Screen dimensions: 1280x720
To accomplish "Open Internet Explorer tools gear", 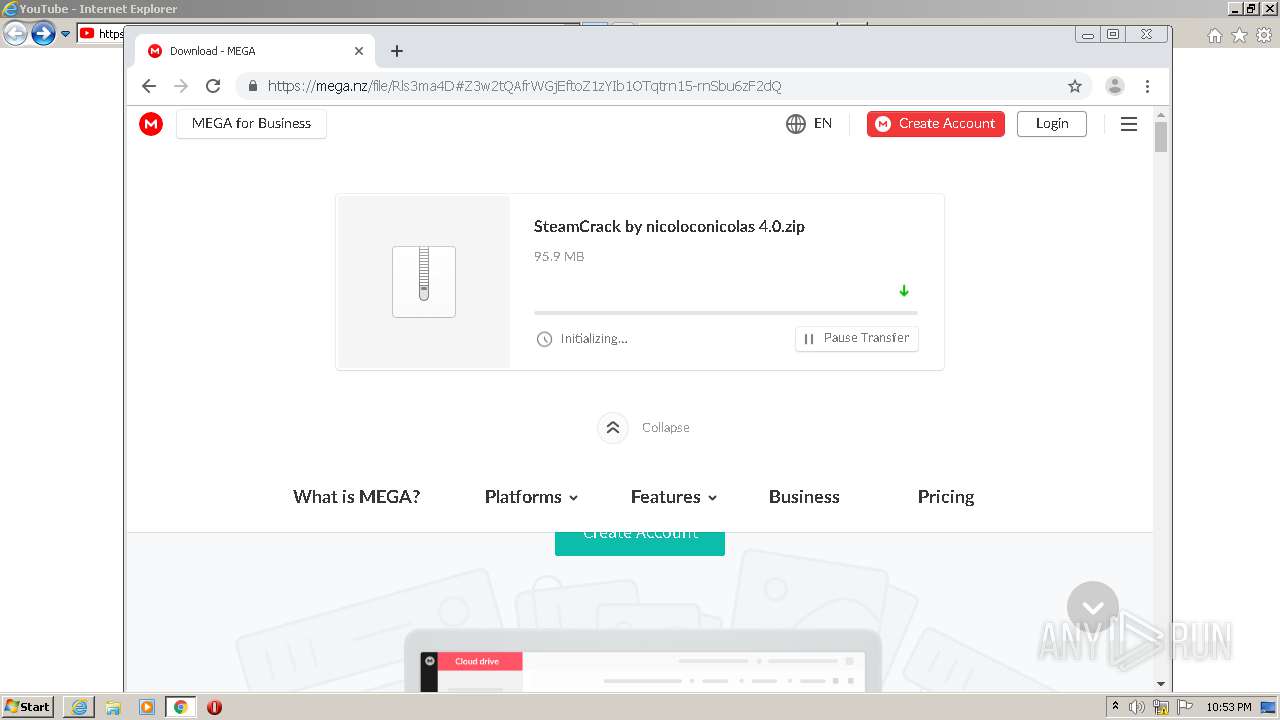I will tap(1264, 35).
